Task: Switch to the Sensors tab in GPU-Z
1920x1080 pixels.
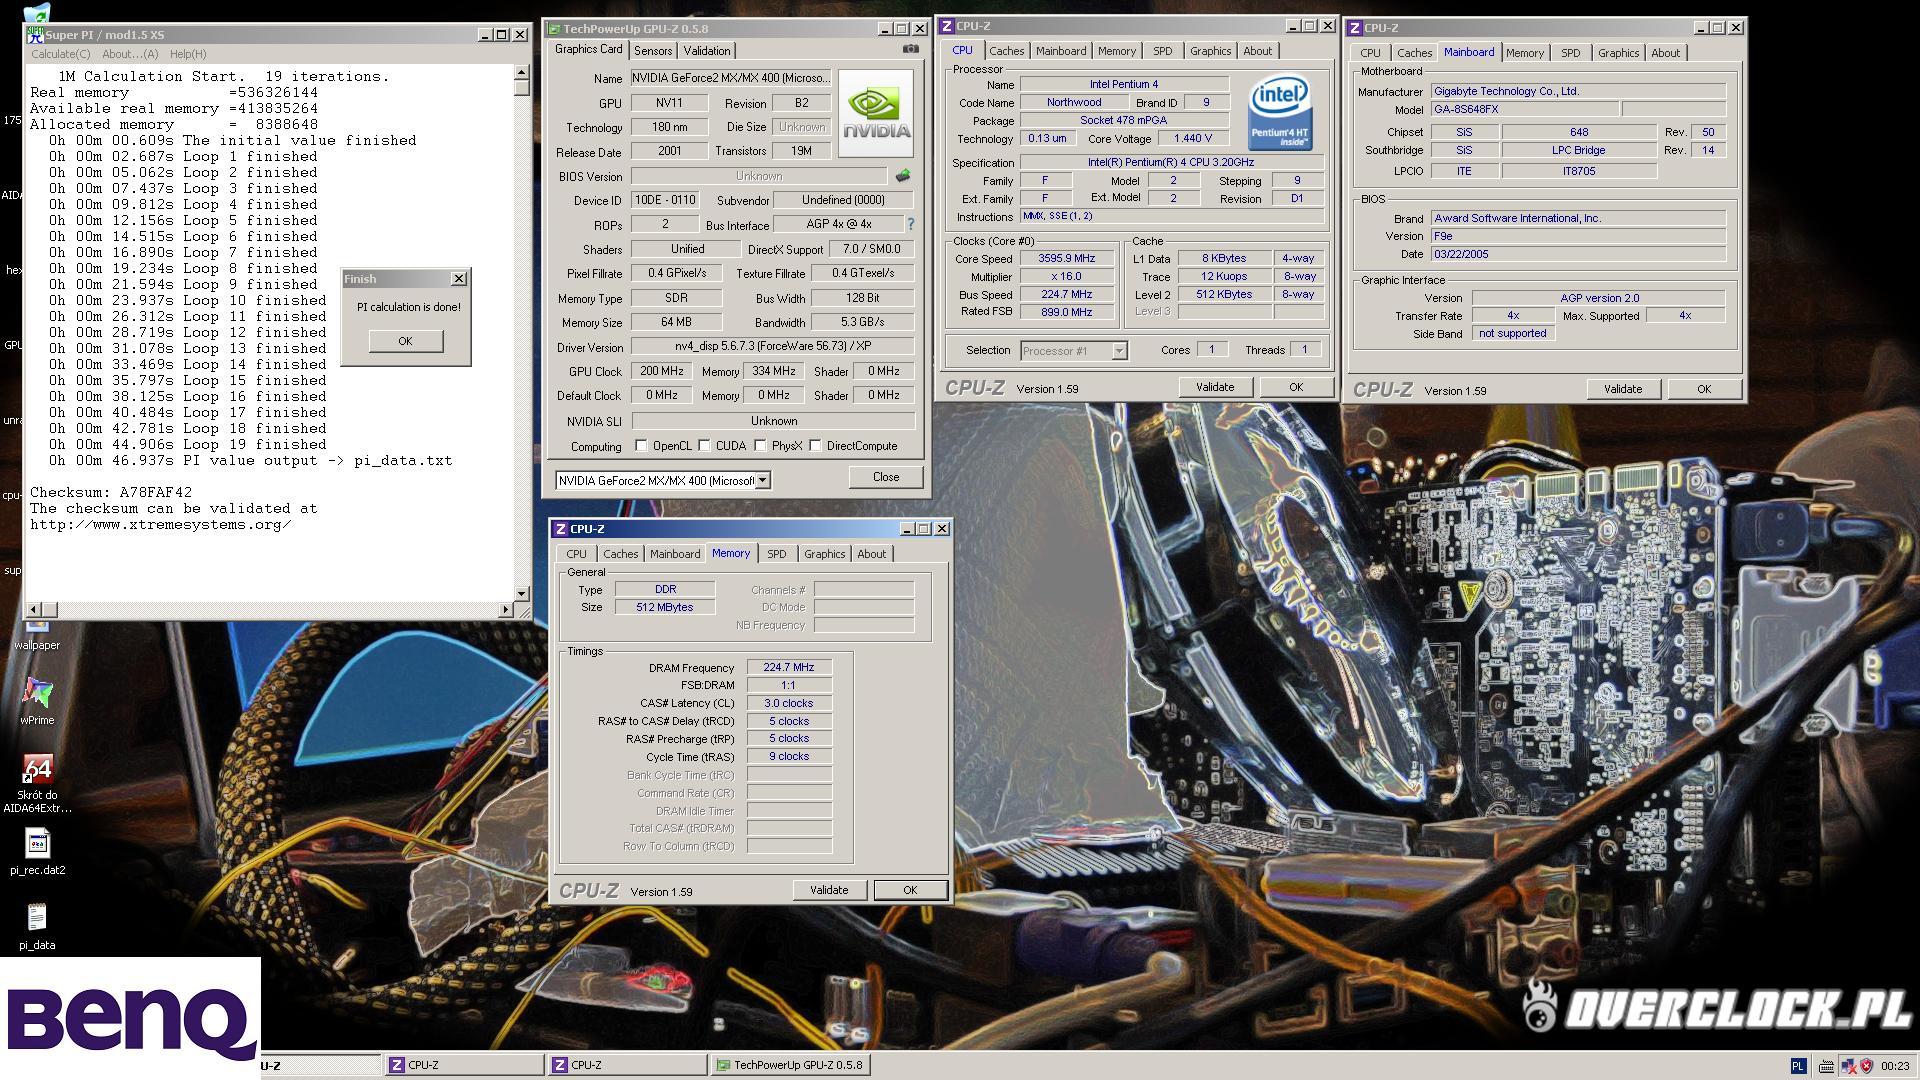Action: [x=653, y=51]
